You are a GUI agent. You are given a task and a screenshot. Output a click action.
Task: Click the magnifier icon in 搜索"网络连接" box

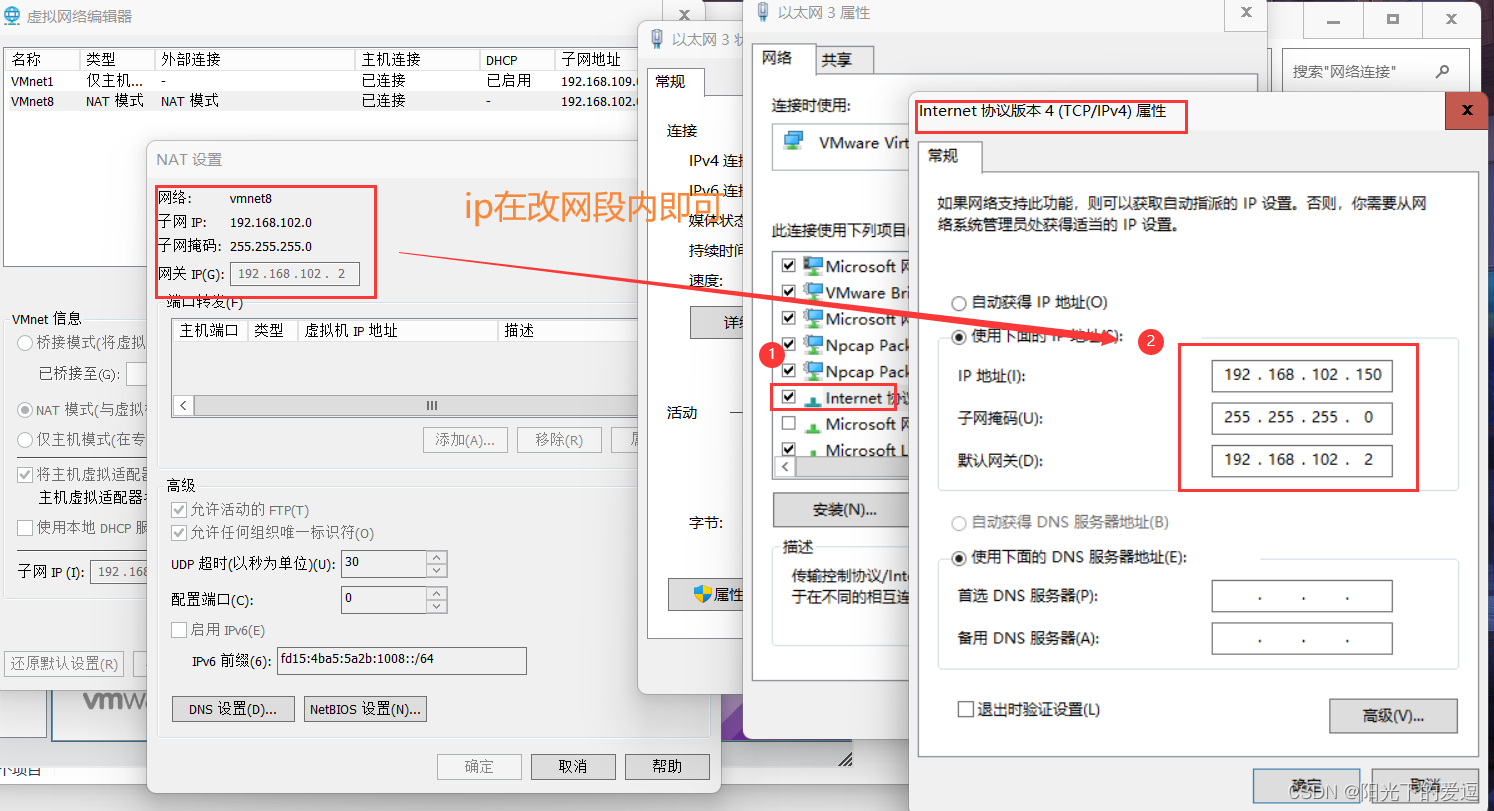(1442, 72)
